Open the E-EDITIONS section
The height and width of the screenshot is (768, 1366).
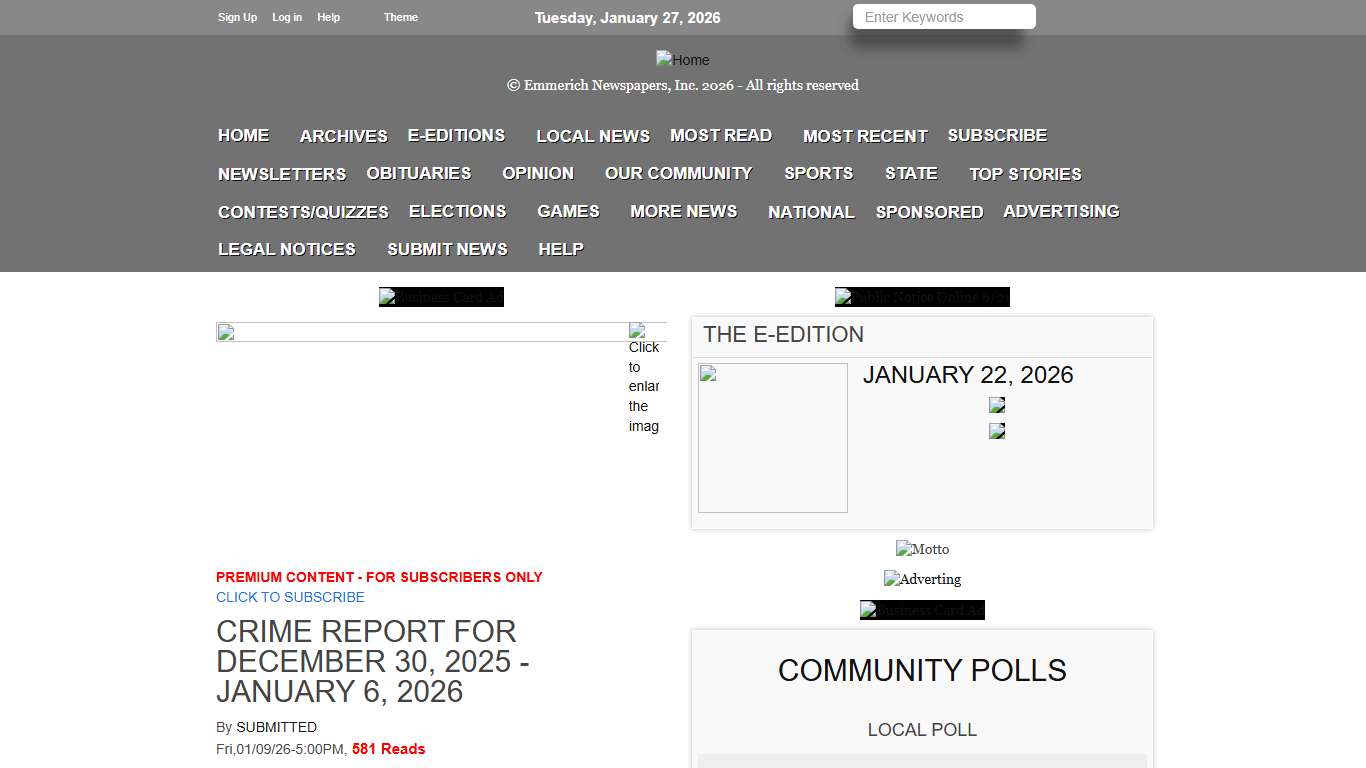[x=456, y=135]
